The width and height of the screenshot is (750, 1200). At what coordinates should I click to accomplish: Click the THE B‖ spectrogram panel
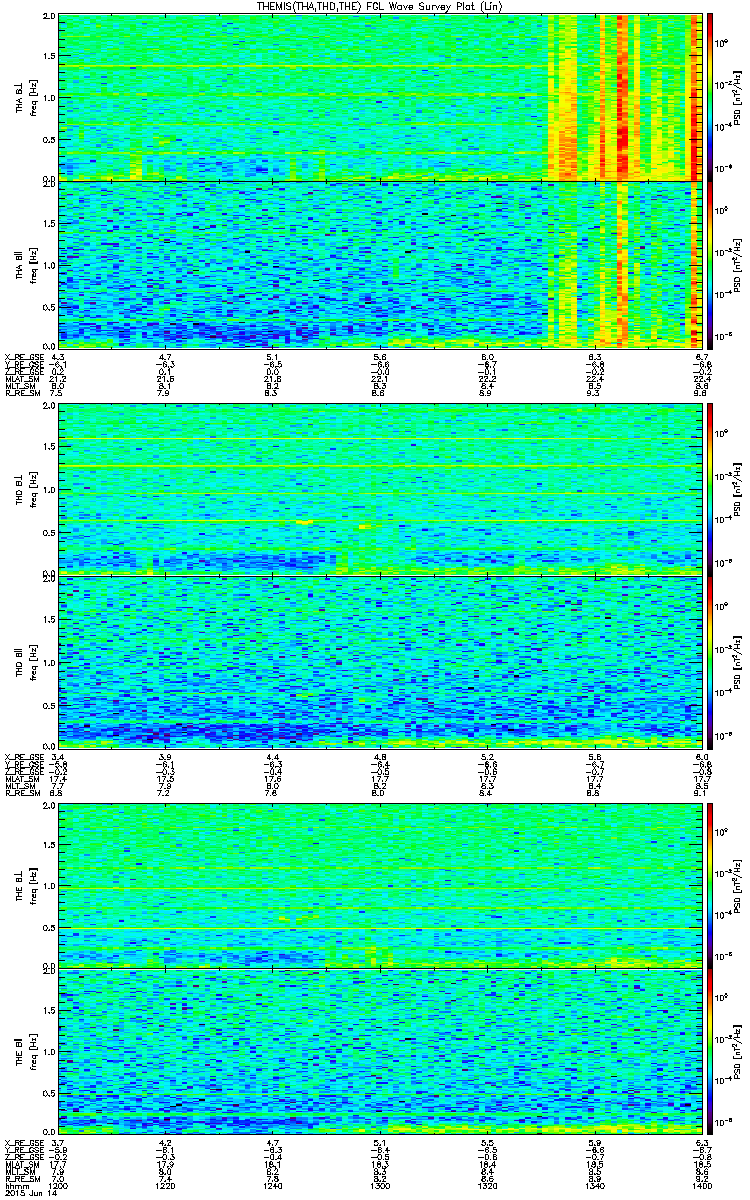point(381,1050)
